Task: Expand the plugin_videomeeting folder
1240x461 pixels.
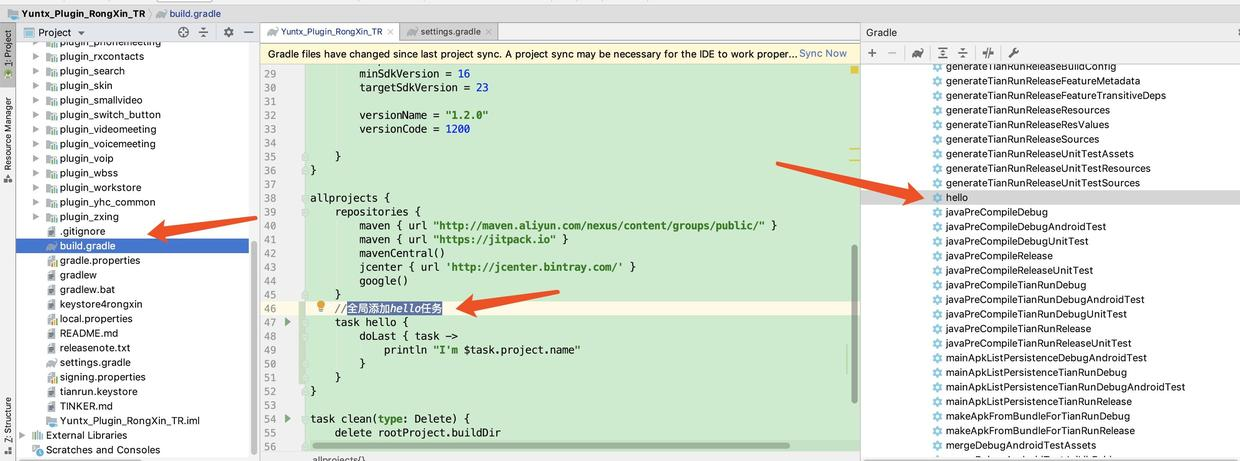Action: [36, 129]
